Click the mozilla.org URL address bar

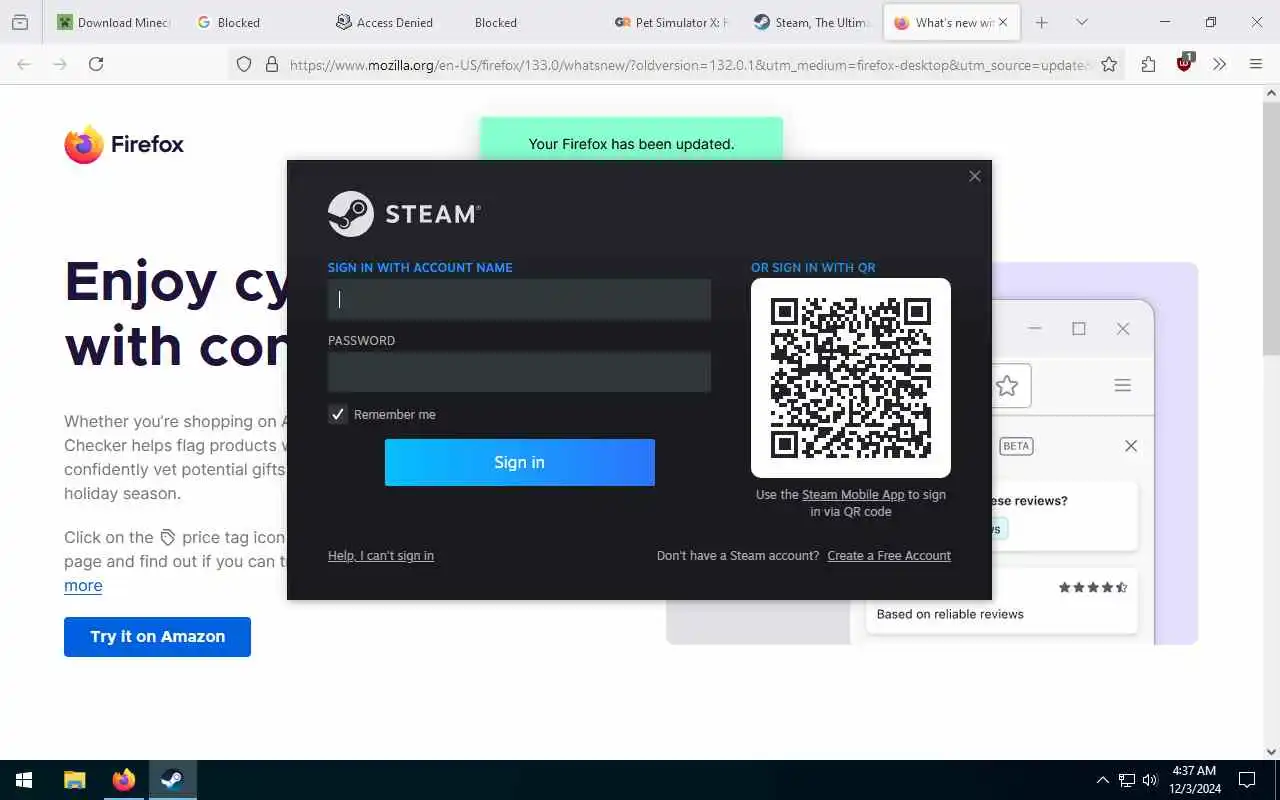[x=688, y=65]
